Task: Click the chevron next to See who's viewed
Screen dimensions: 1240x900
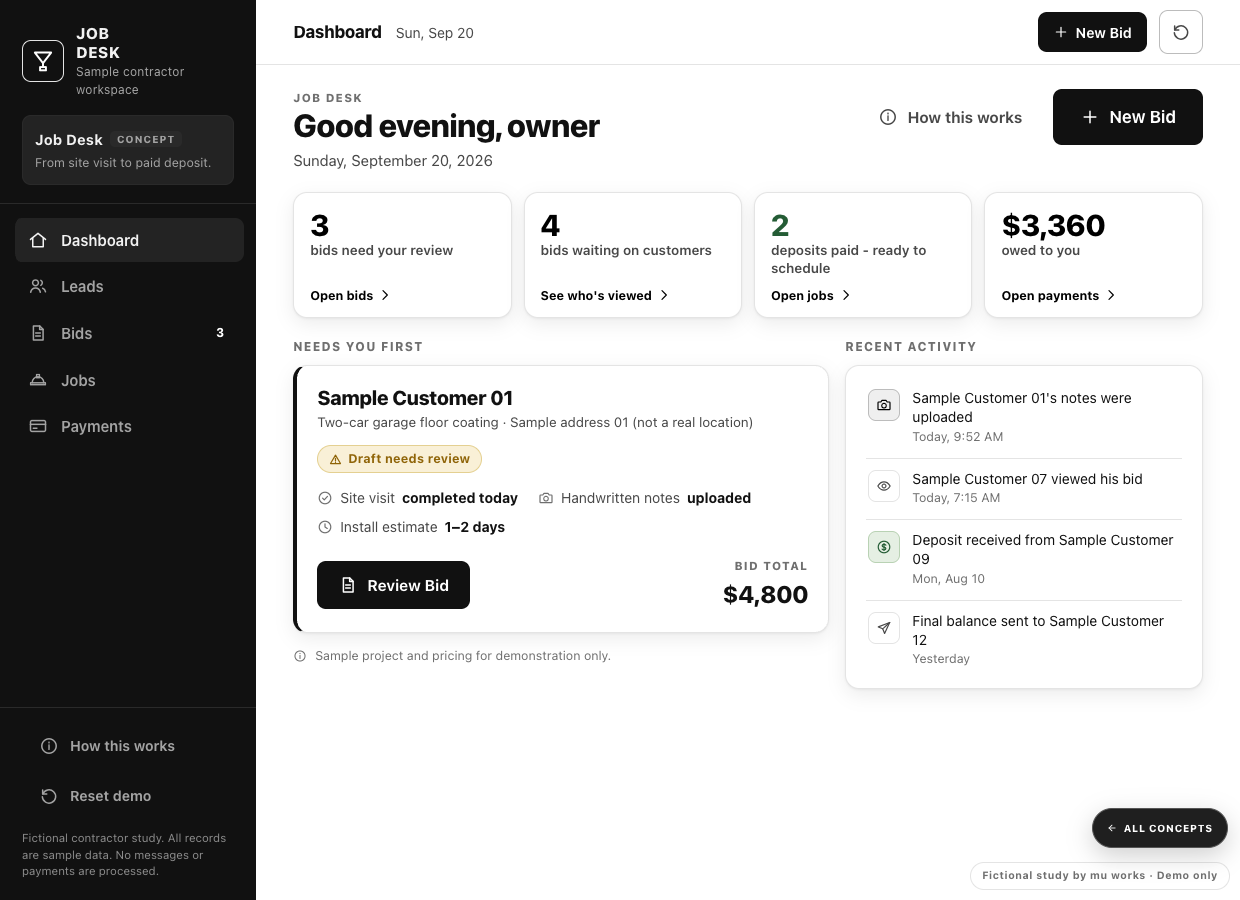Action: (664, 295)
